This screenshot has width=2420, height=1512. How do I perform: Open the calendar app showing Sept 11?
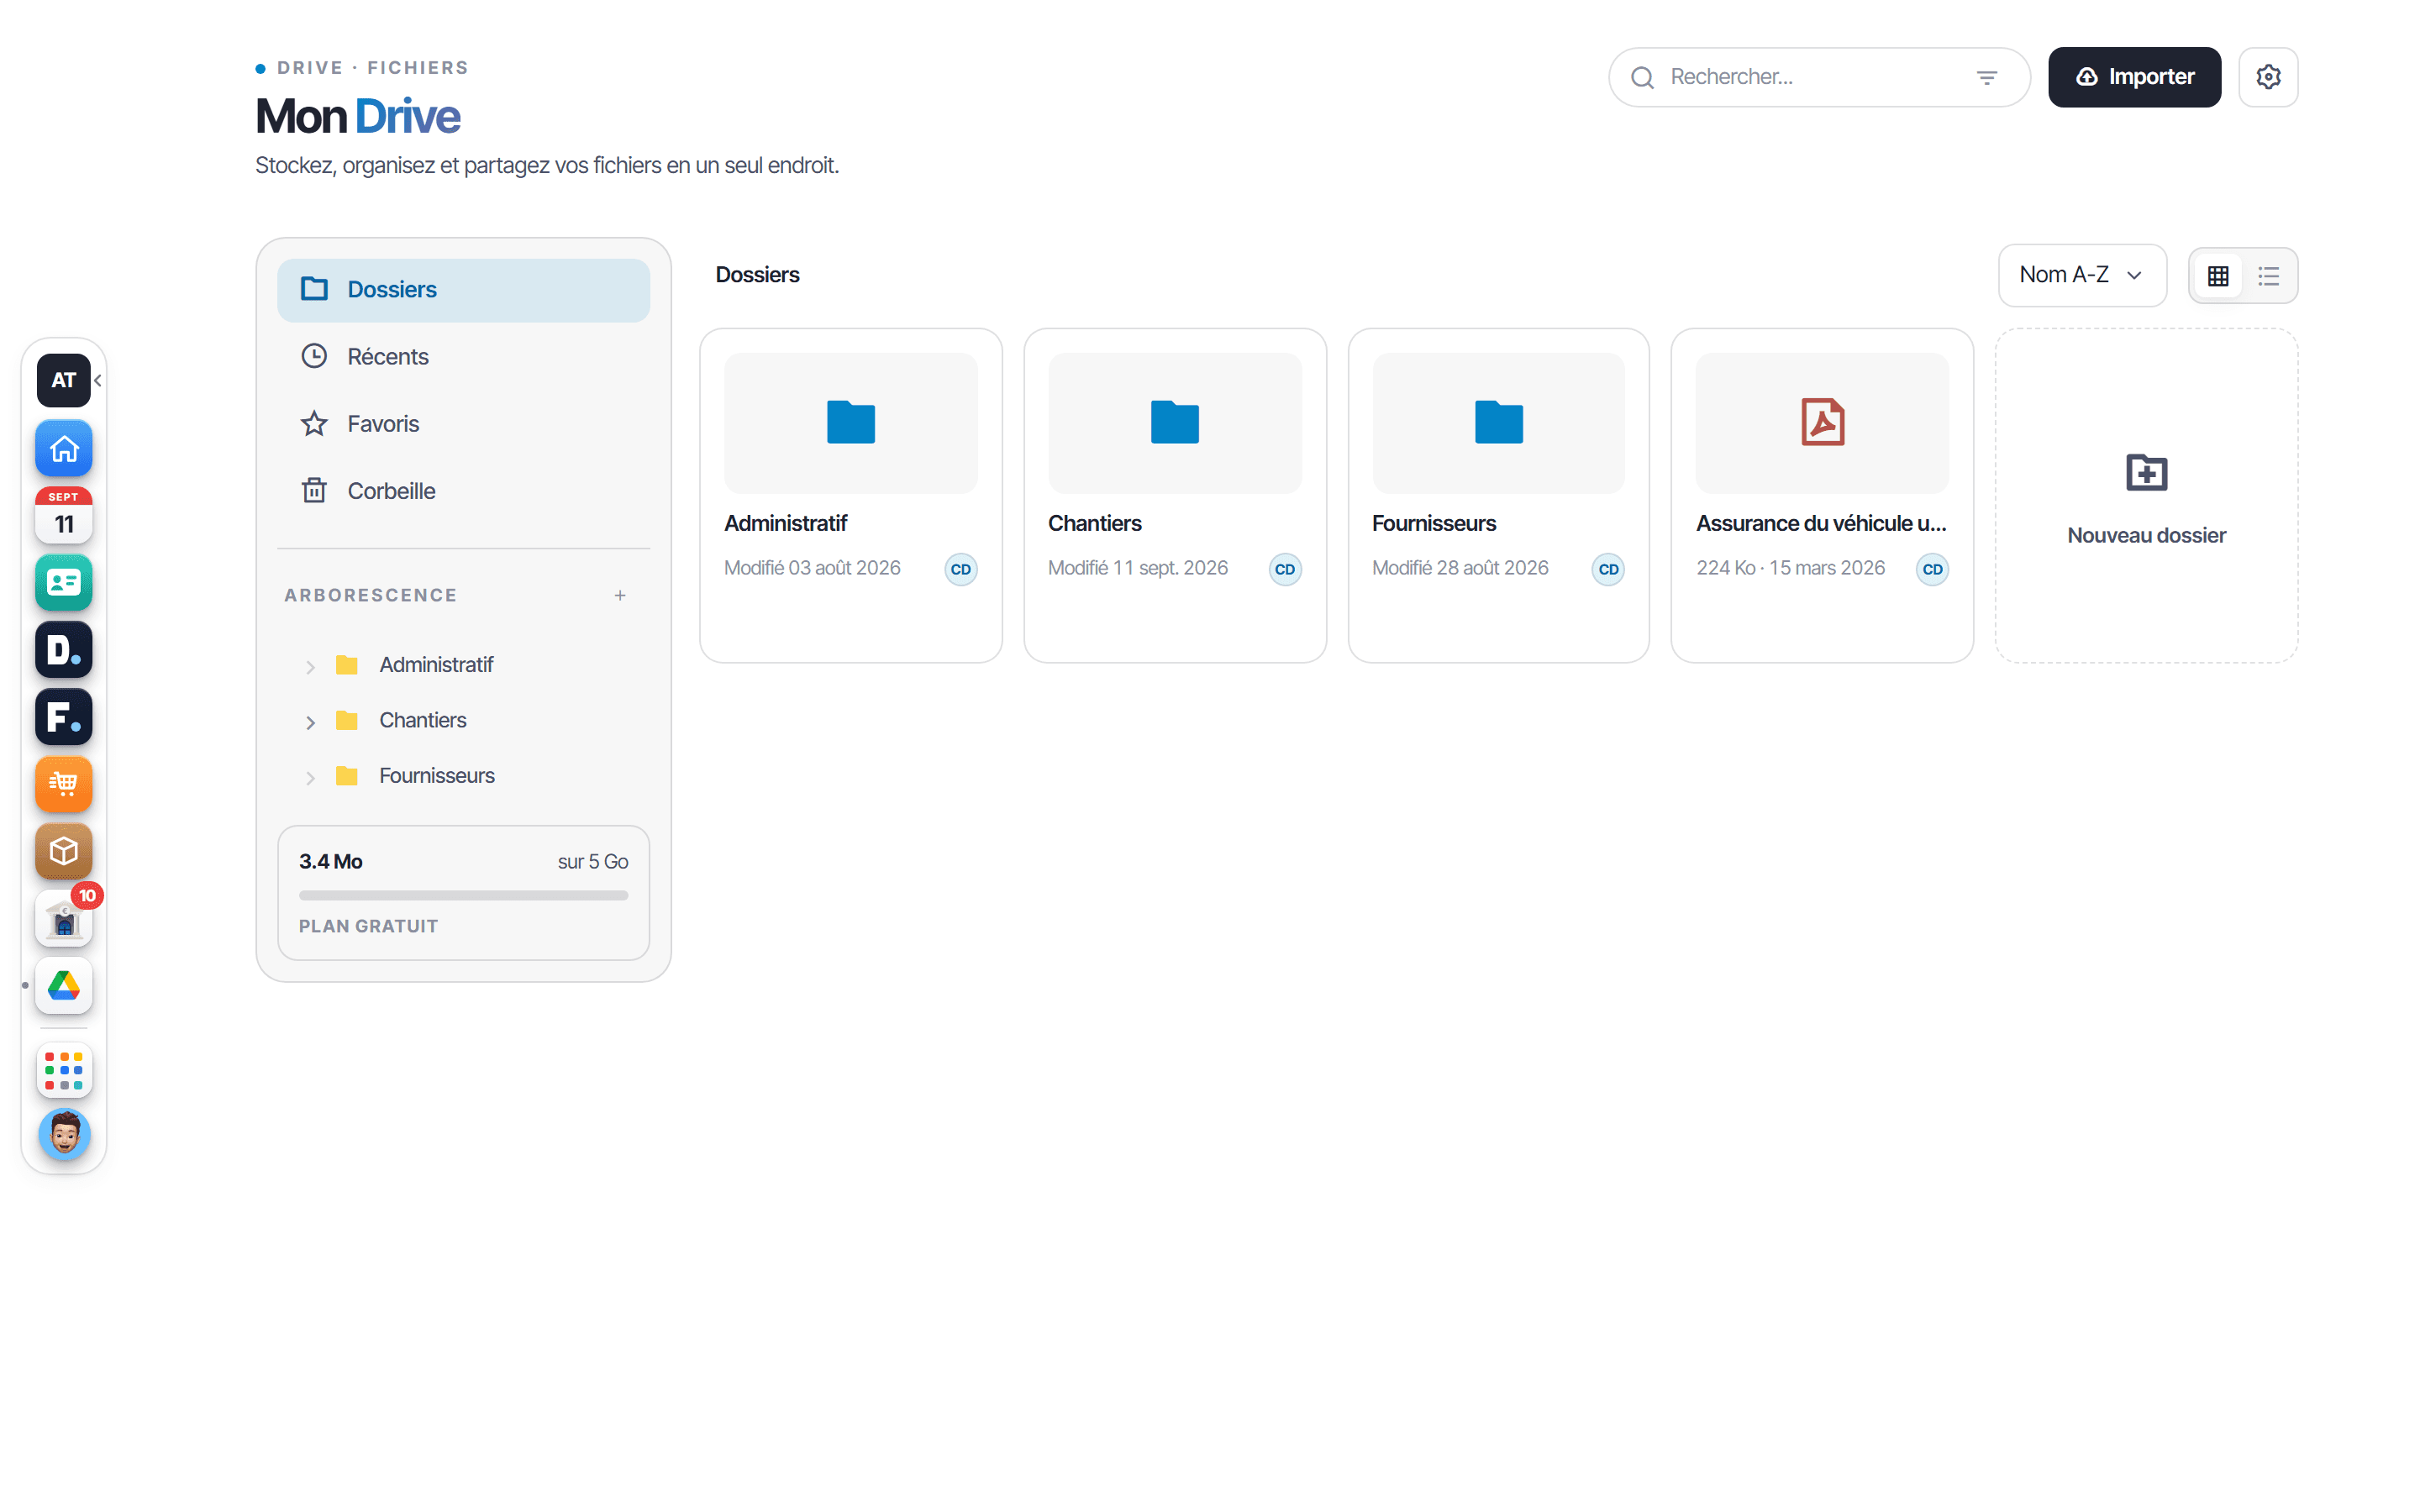click(x=63, y=515)
